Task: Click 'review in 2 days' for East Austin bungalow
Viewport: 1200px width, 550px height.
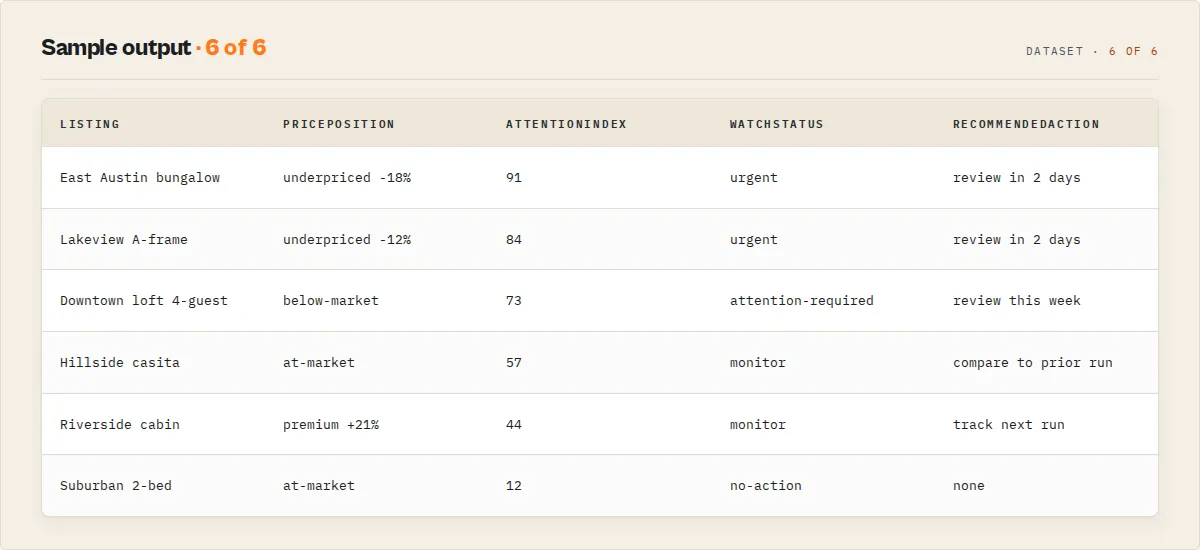Action: coord(1017,178)
